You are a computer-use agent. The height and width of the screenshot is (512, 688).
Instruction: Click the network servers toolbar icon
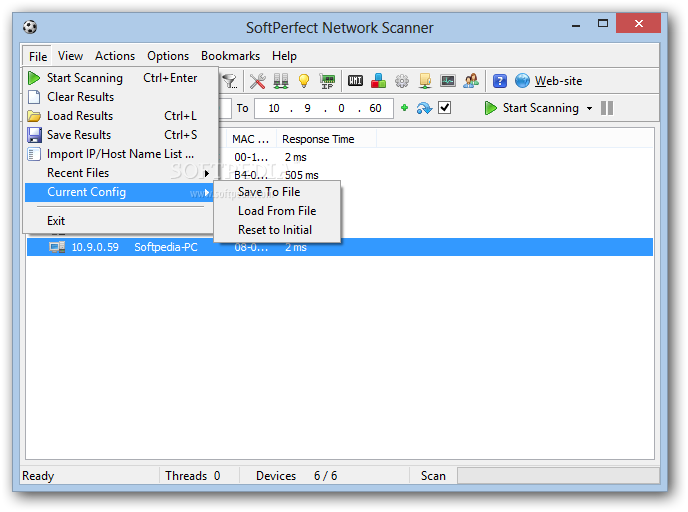coord(281,81)
